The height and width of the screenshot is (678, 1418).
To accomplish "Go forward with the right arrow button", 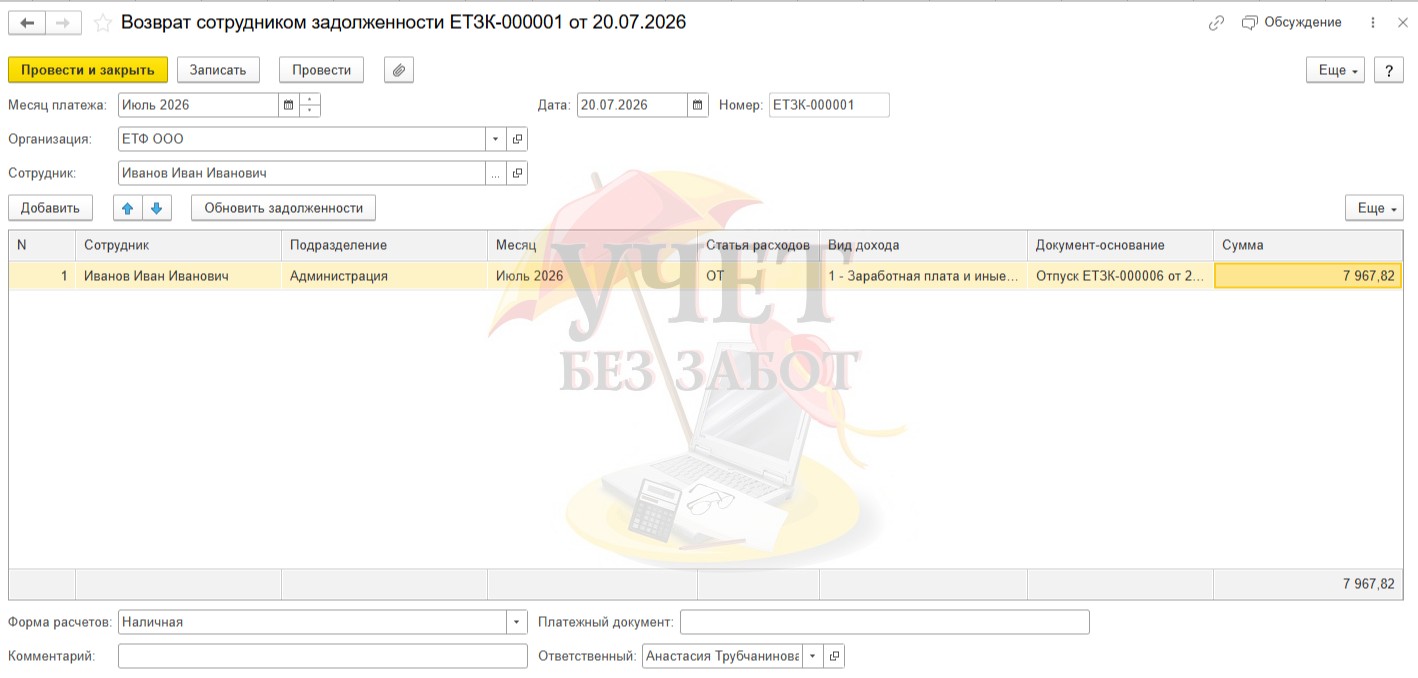I will [x=63, y=22].
